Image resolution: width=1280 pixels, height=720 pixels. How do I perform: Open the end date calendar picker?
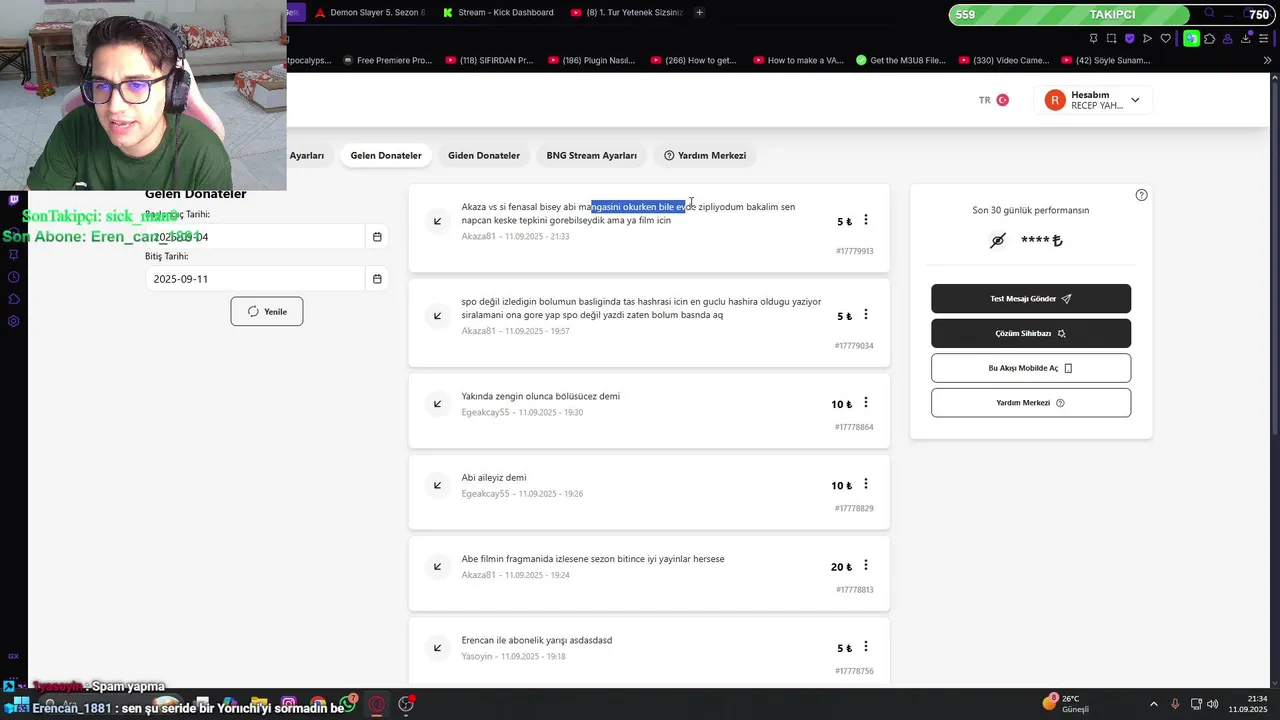377,279
